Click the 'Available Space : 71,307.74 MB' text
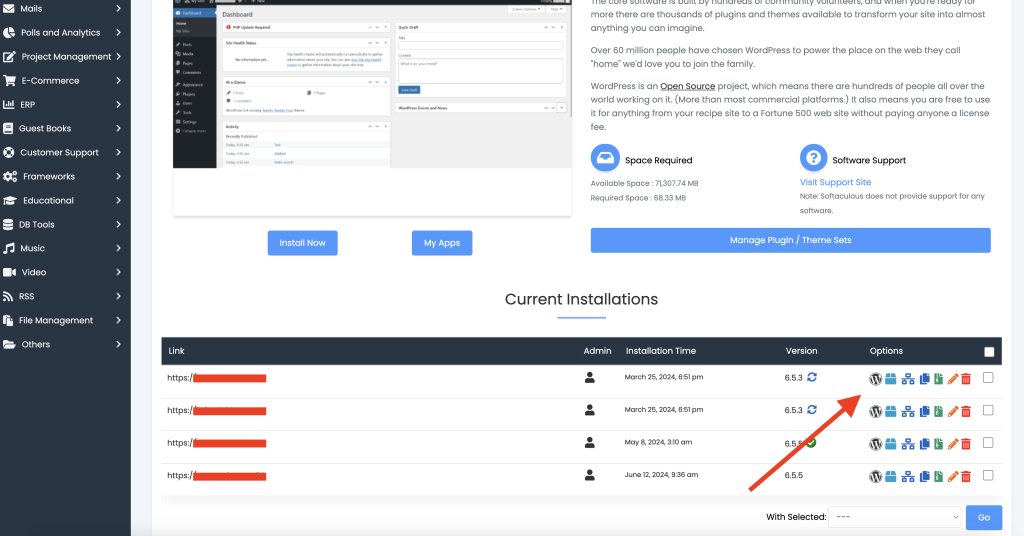 tap(644, 183)
